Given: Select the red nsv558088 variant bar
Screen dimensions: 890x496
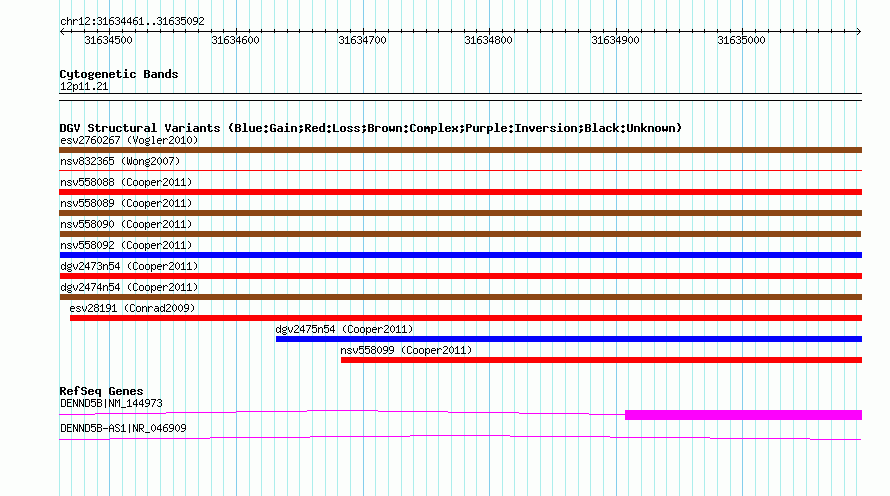Looking at the screenshot, I should [x=460, y=192].
